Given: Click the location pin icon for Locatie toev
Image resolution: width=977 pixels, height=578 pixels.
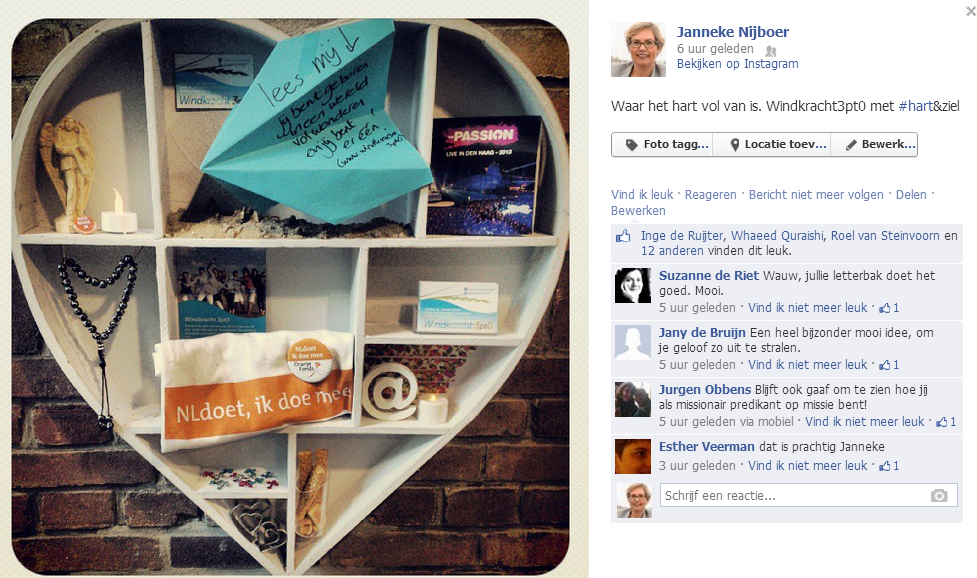Looking at the screenshot, I should coord(735,144).
